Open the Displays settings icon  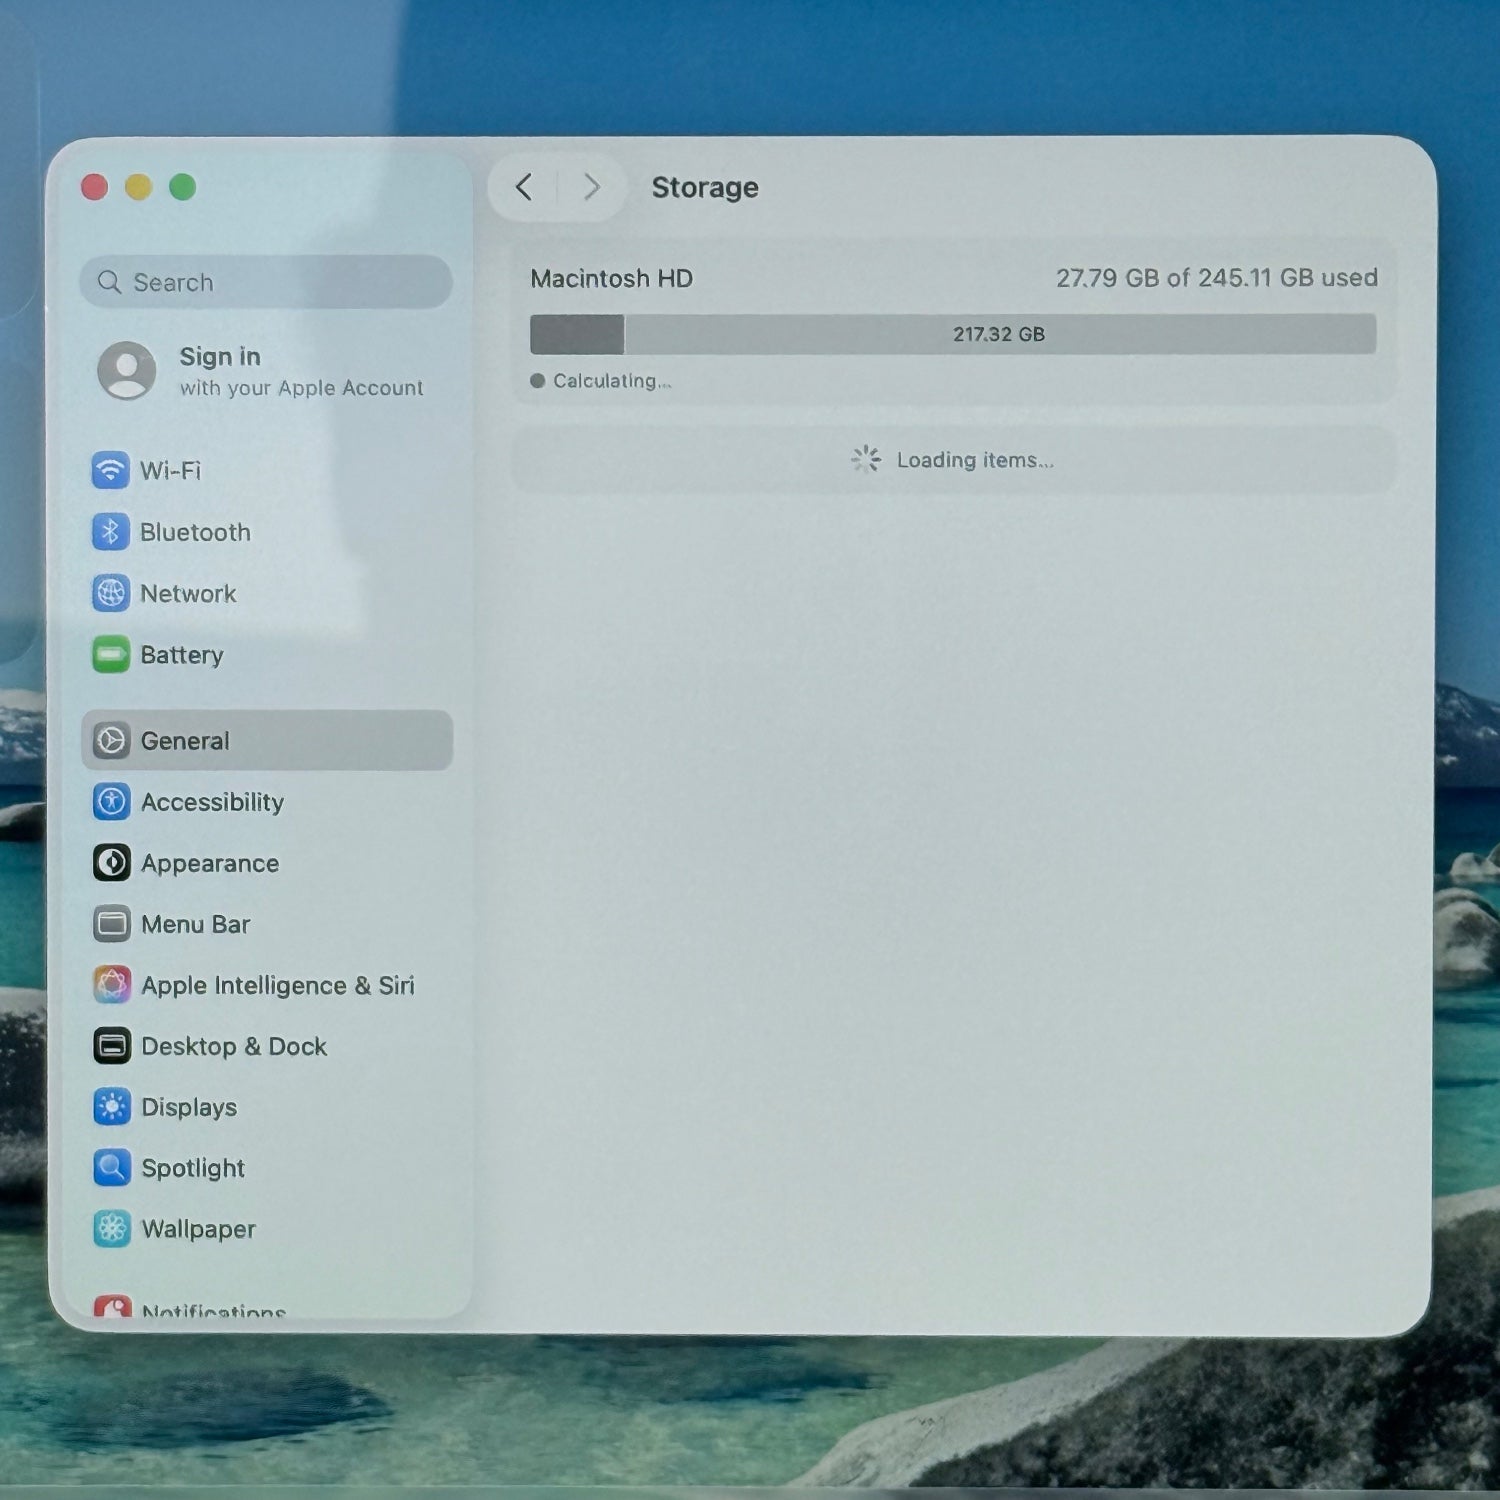coord(111,1107)
